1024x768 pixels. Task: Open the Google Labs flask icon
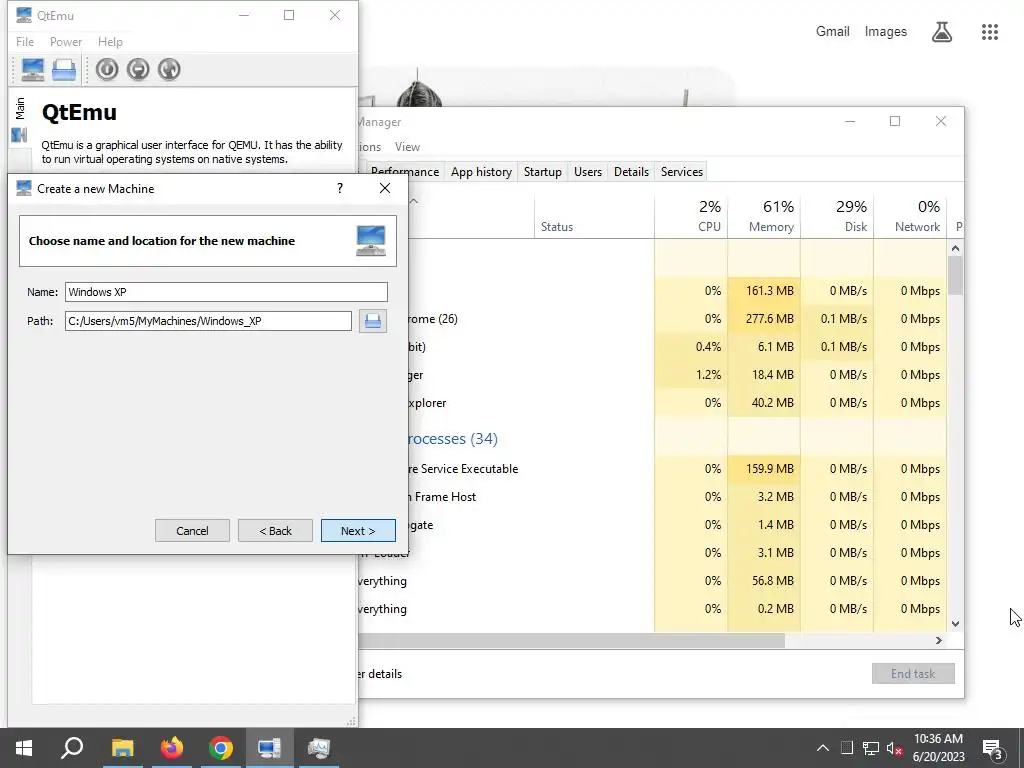pyautogui.click(x=942, y=31)
